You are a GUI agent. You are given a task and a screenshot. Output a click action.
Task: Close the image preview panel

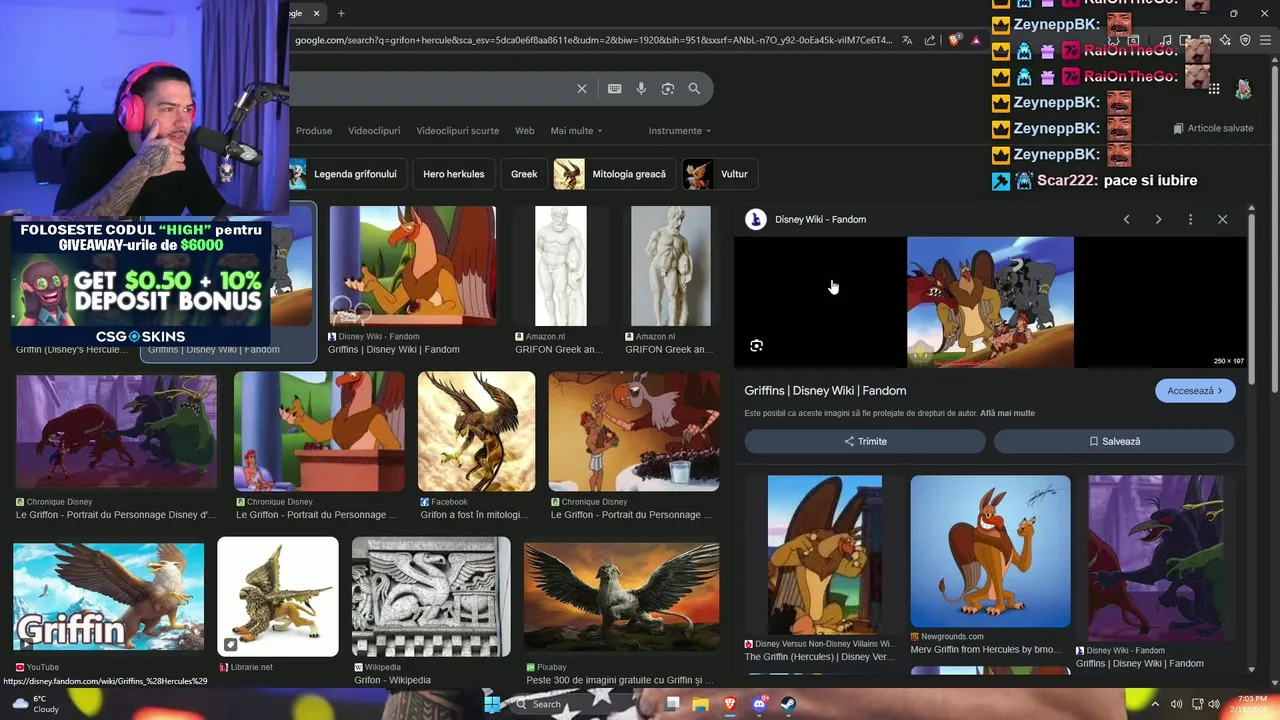click(1222, 219)
